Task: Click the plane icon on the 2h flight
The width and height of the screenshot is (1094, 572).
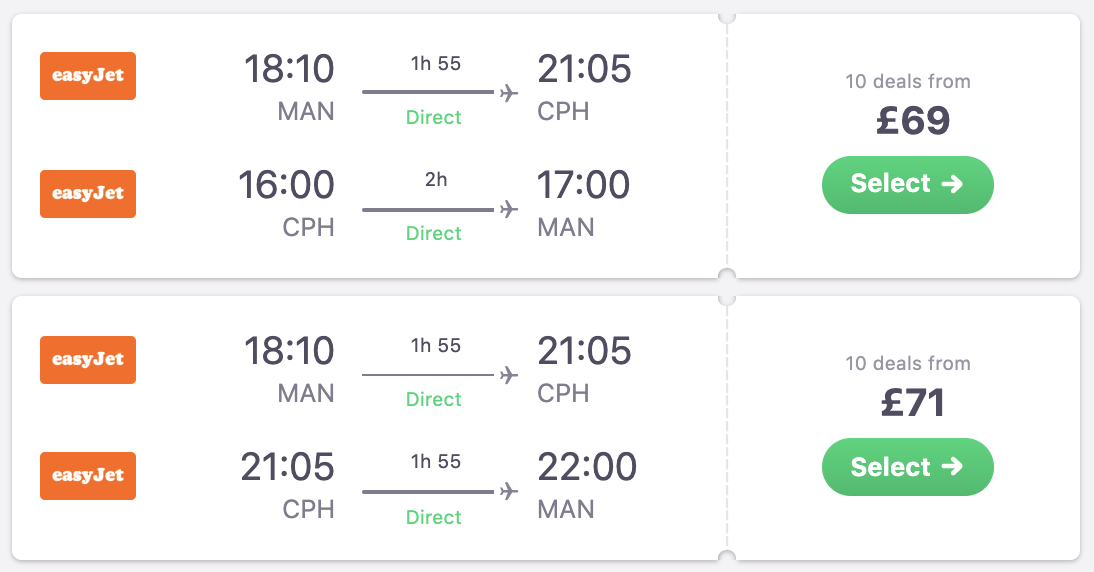Action: coord(509,209)
